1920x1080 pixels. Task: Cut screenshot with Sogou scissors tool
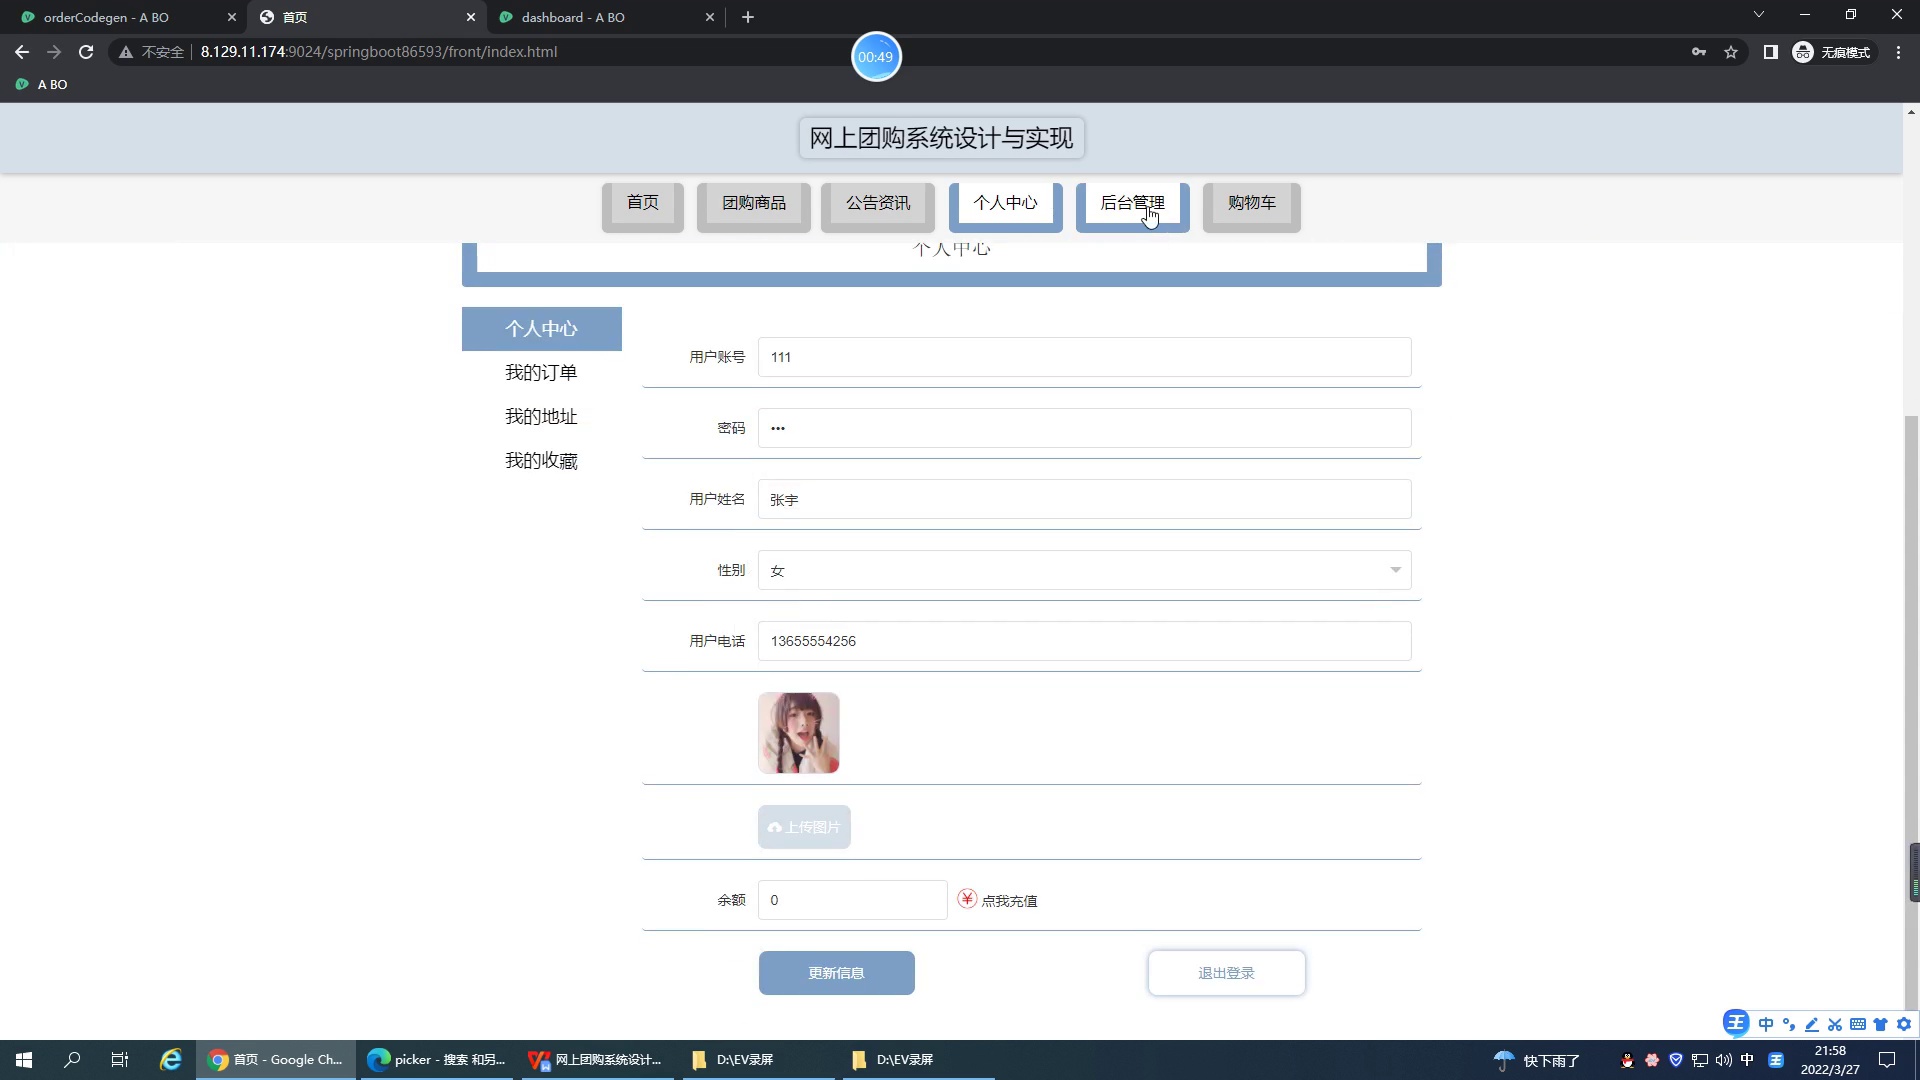1835,1024
